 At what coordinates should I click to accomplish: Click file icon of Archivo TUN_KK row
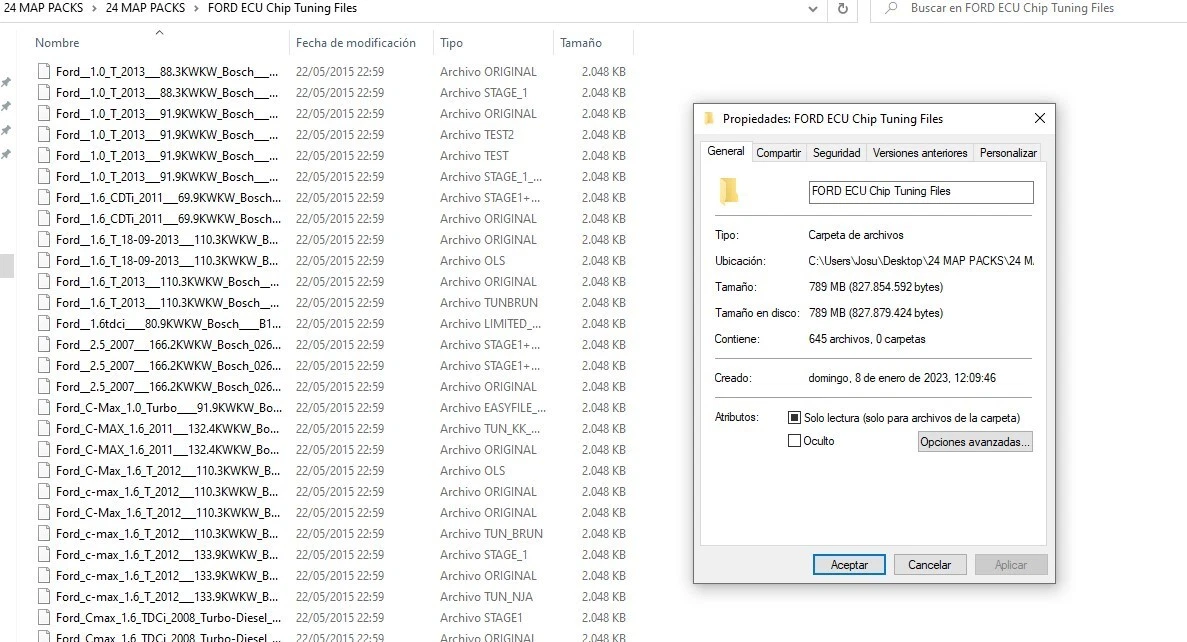click(44, 429)
